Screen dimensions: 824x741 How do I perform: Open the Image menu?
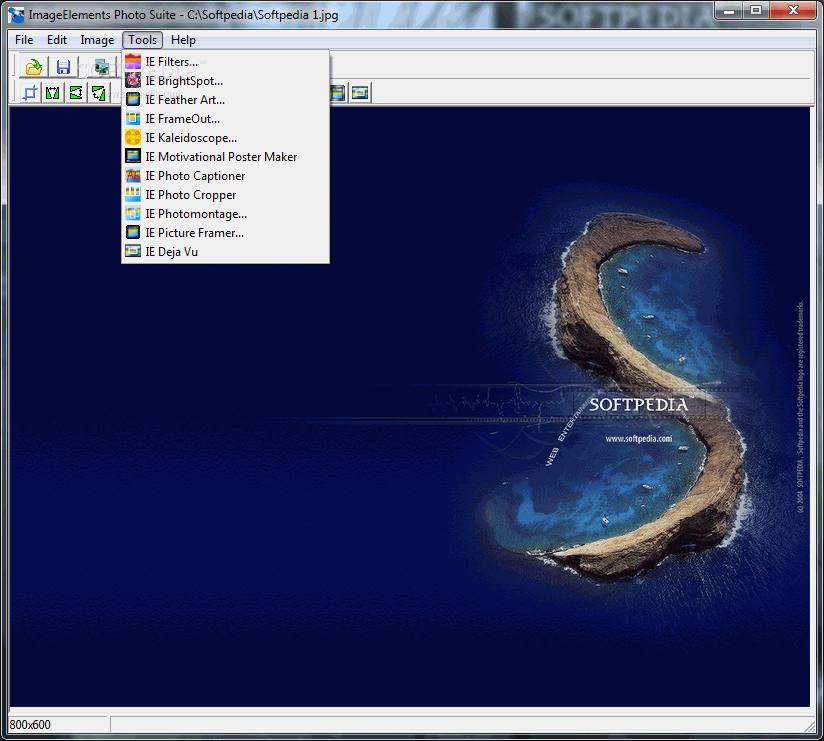pyautogui.click(x=97, y=40)
